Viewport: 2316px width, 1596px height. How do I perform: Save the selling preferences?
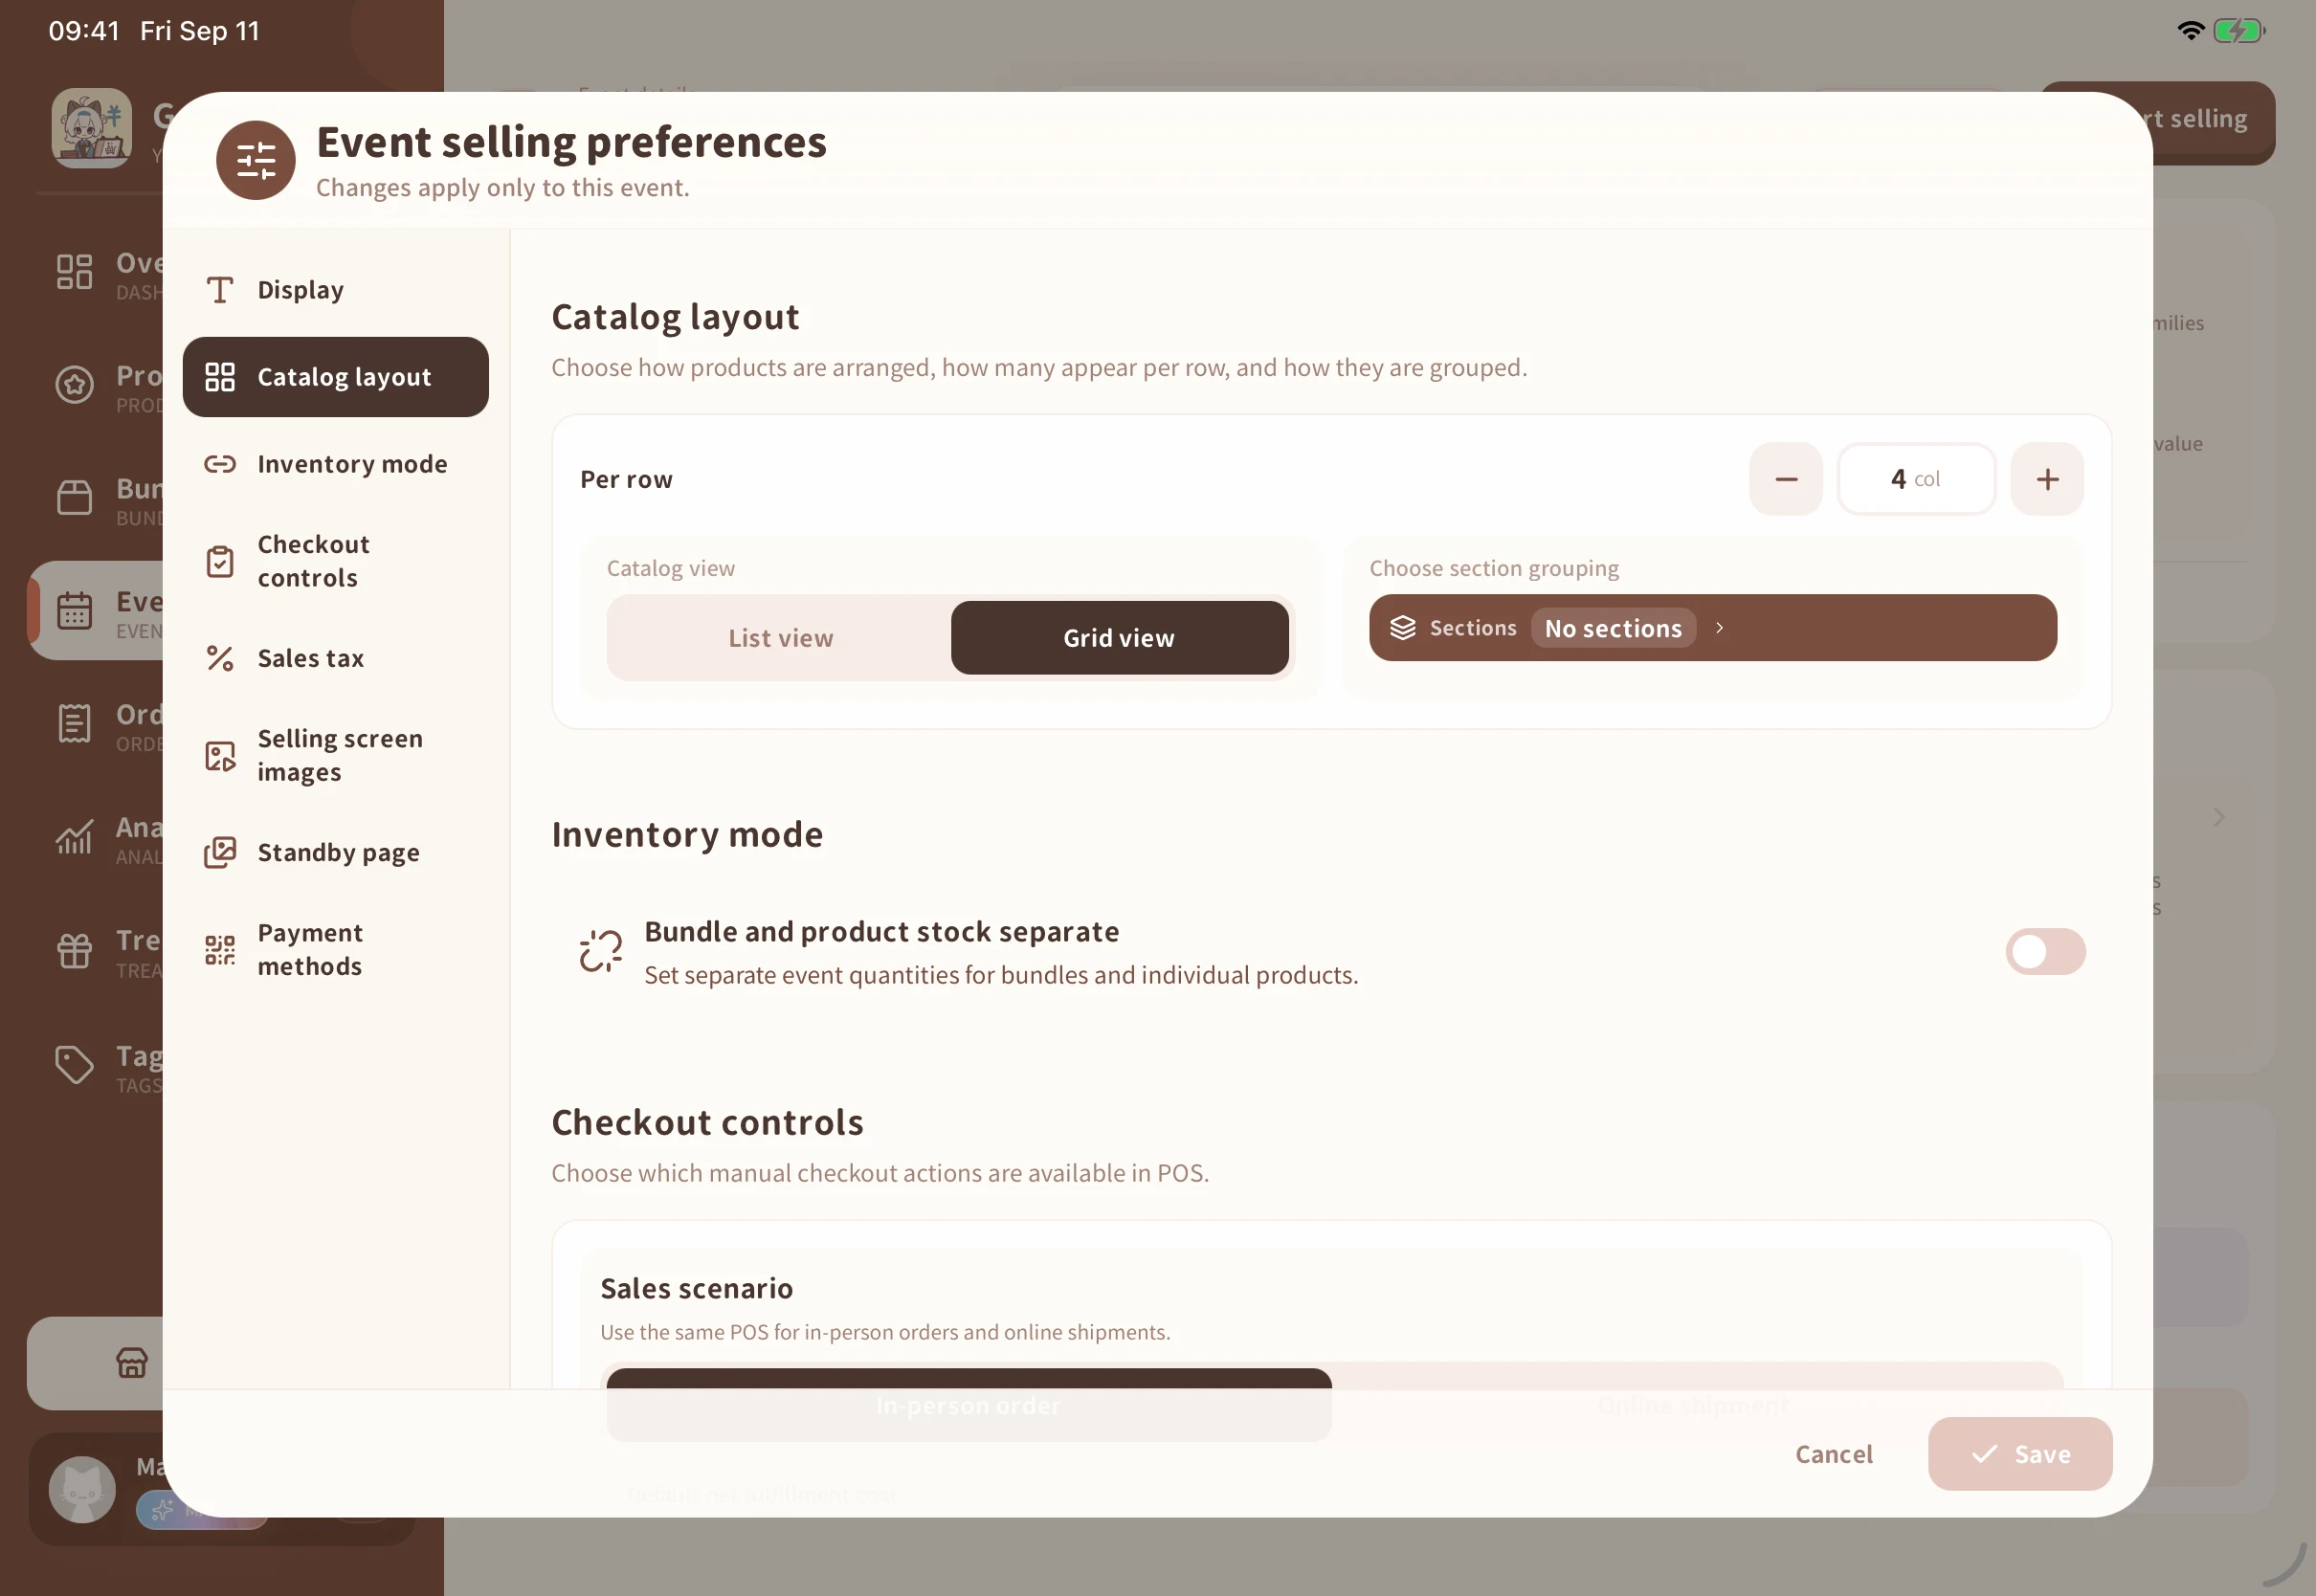[x=2019, y=1454]
